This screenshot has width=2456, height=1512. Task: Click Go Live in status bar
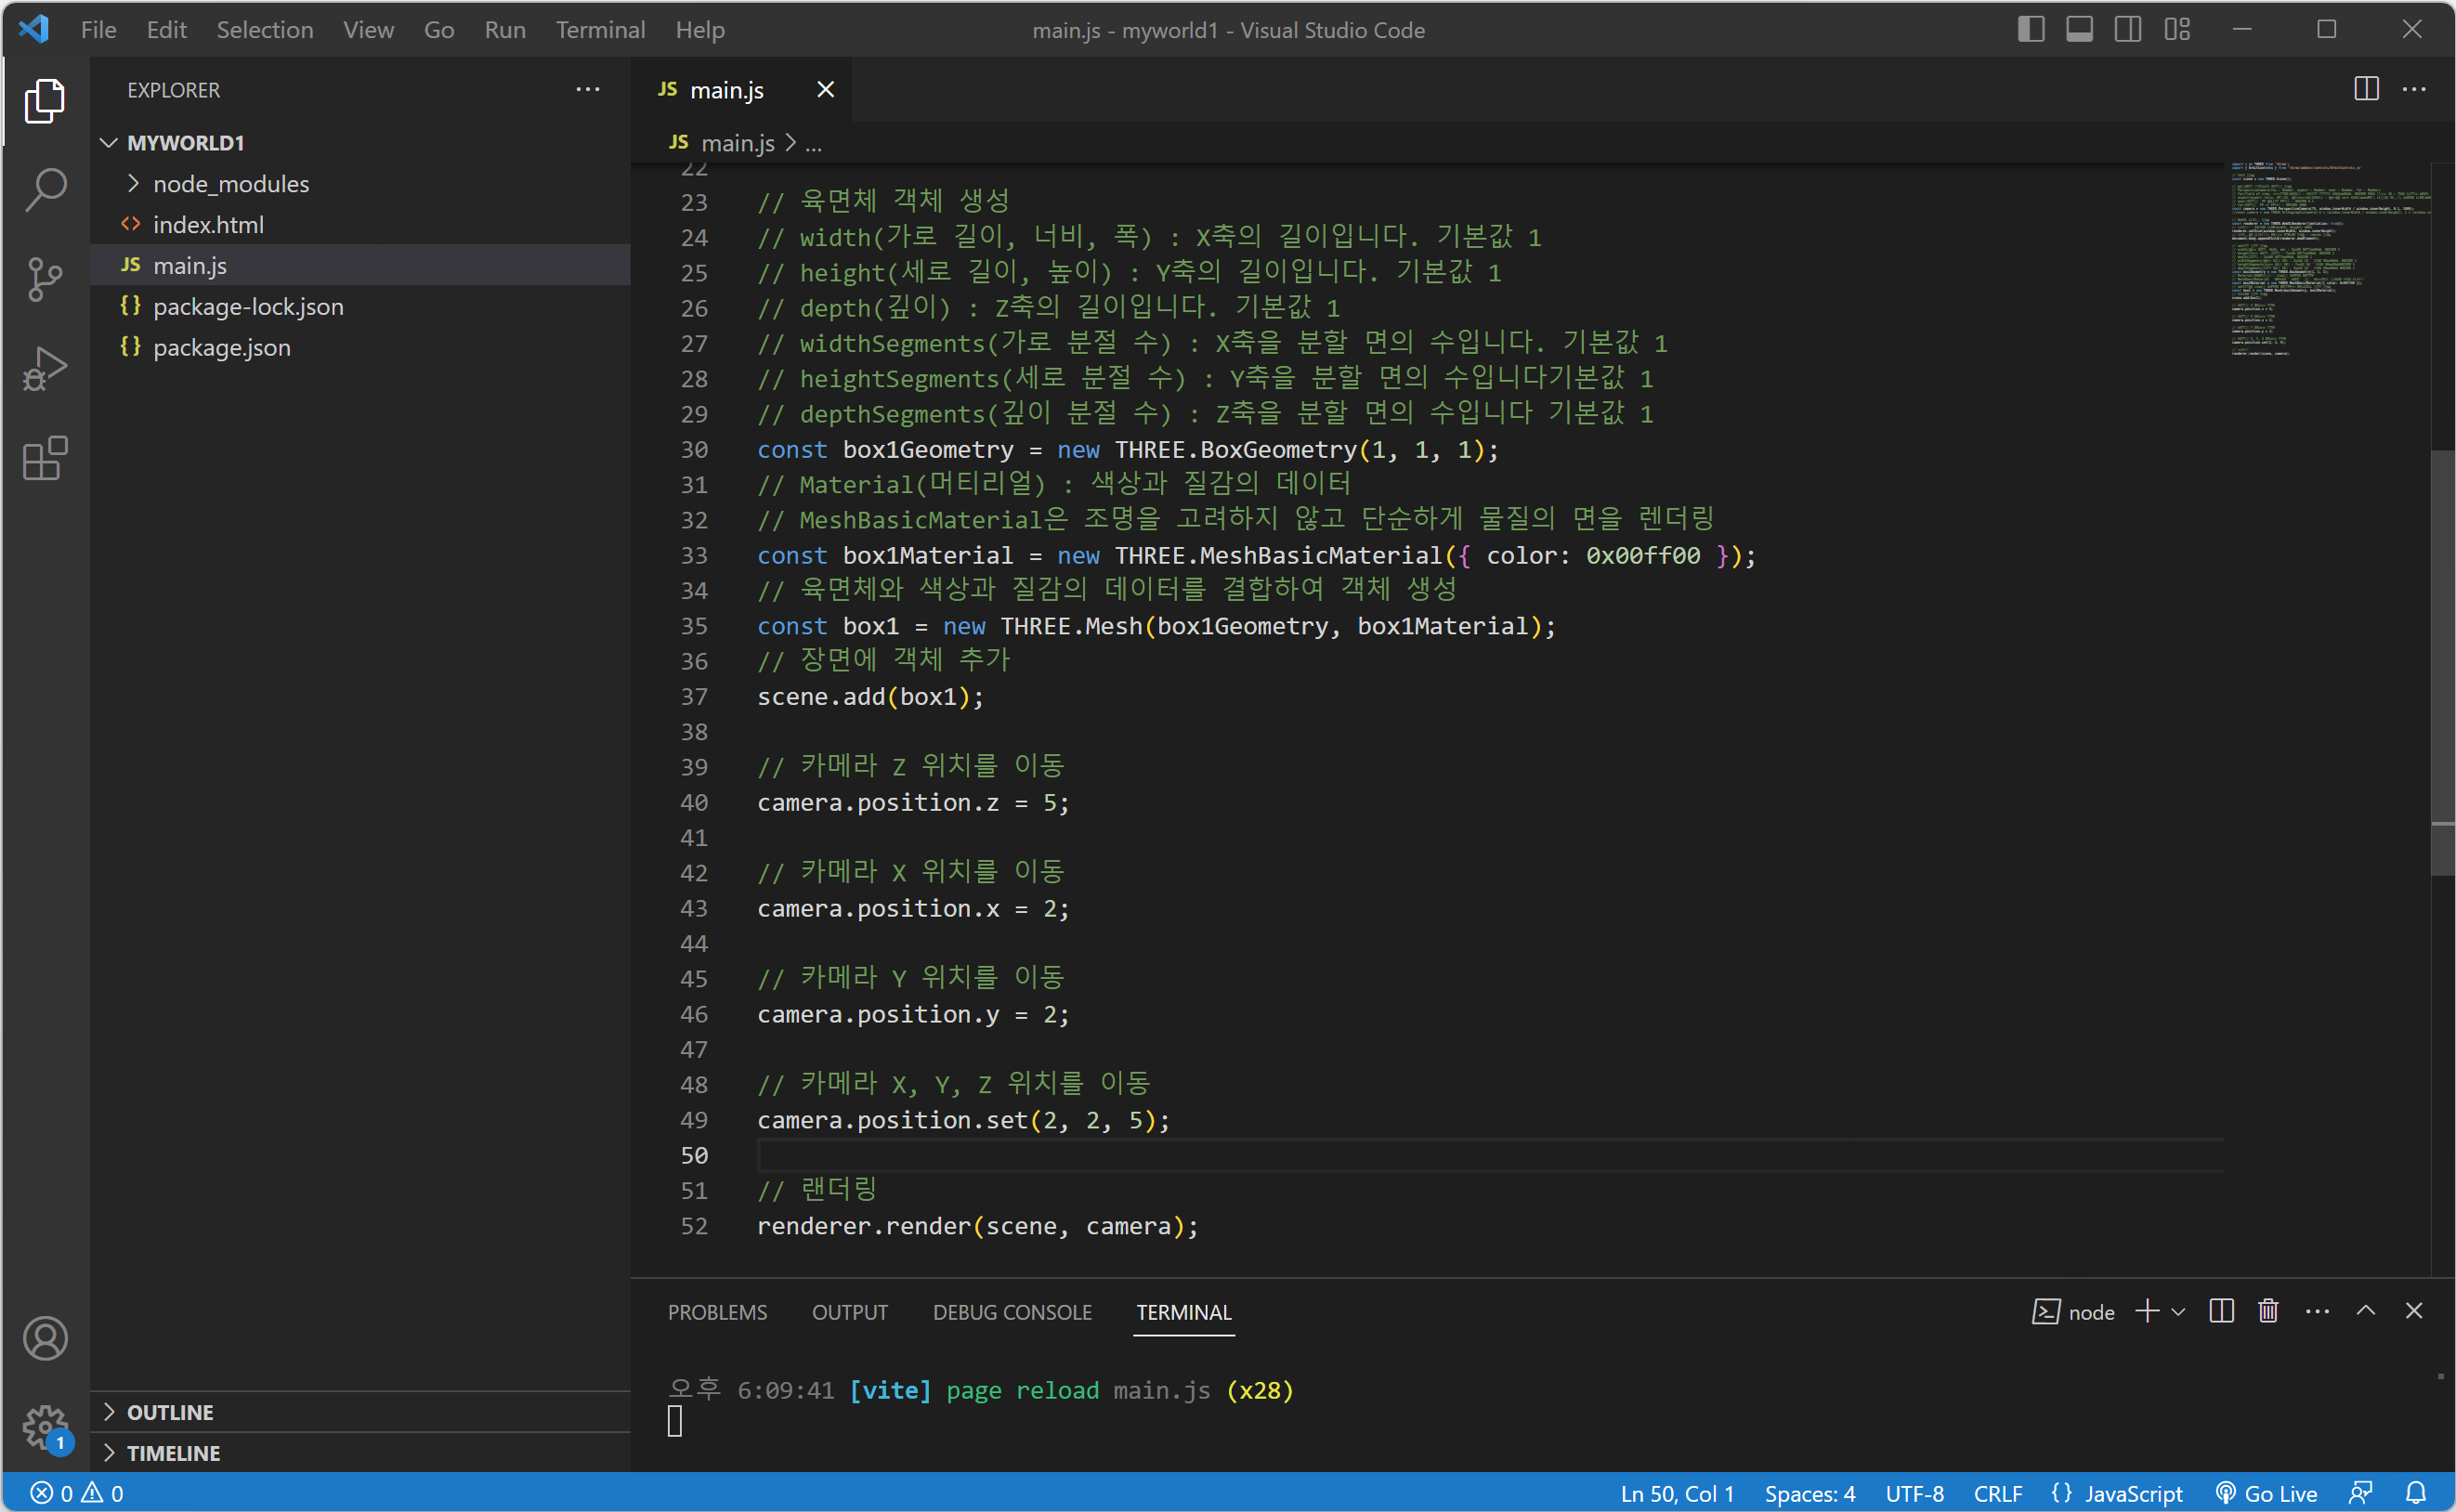click(2266, 1493)
